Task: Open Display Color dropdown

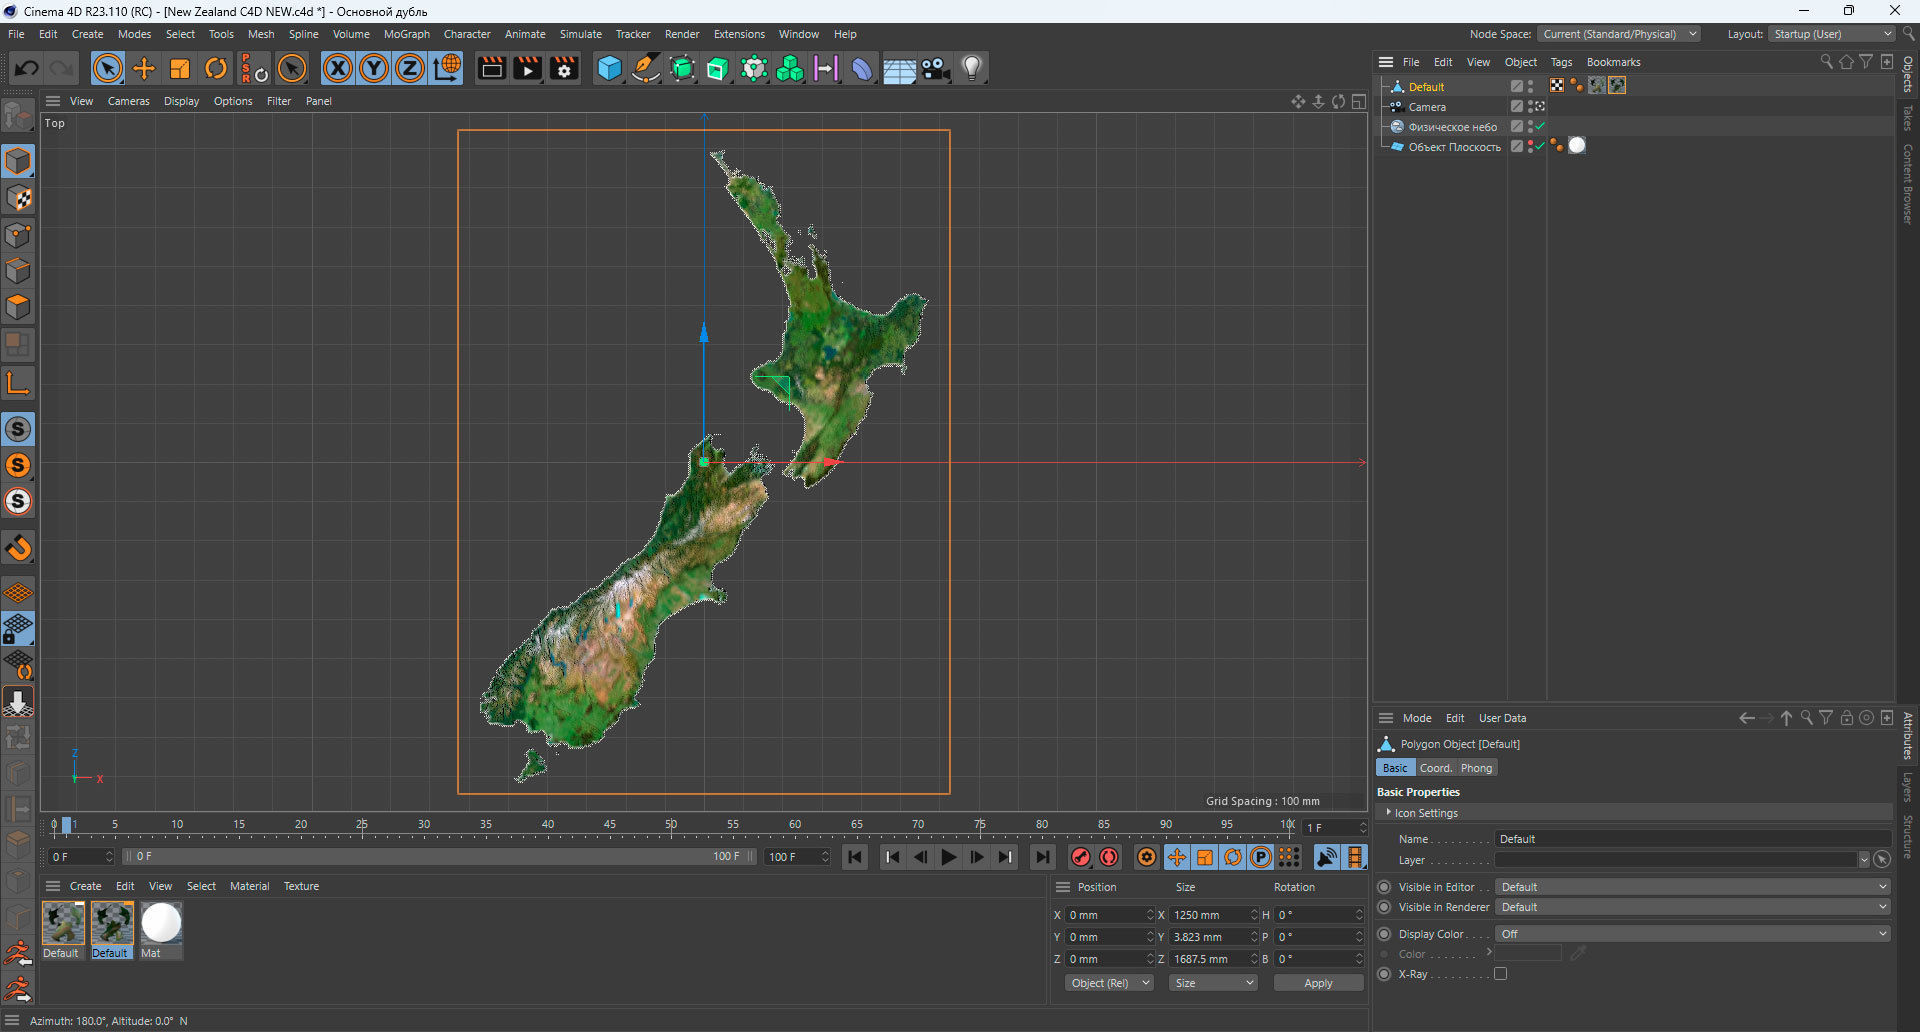Action: tap(1693, 934)
